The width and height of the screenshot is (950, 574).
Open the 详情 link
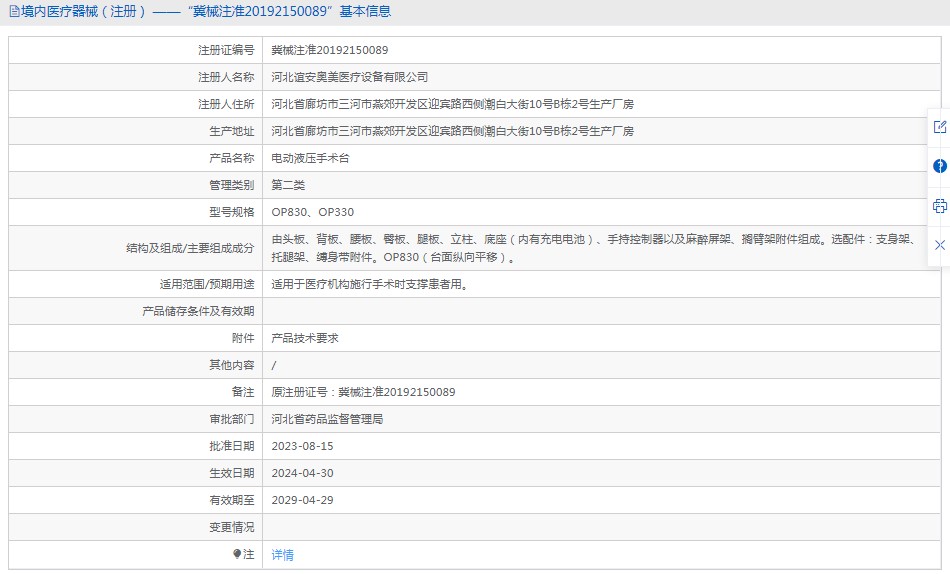(282, 555)
